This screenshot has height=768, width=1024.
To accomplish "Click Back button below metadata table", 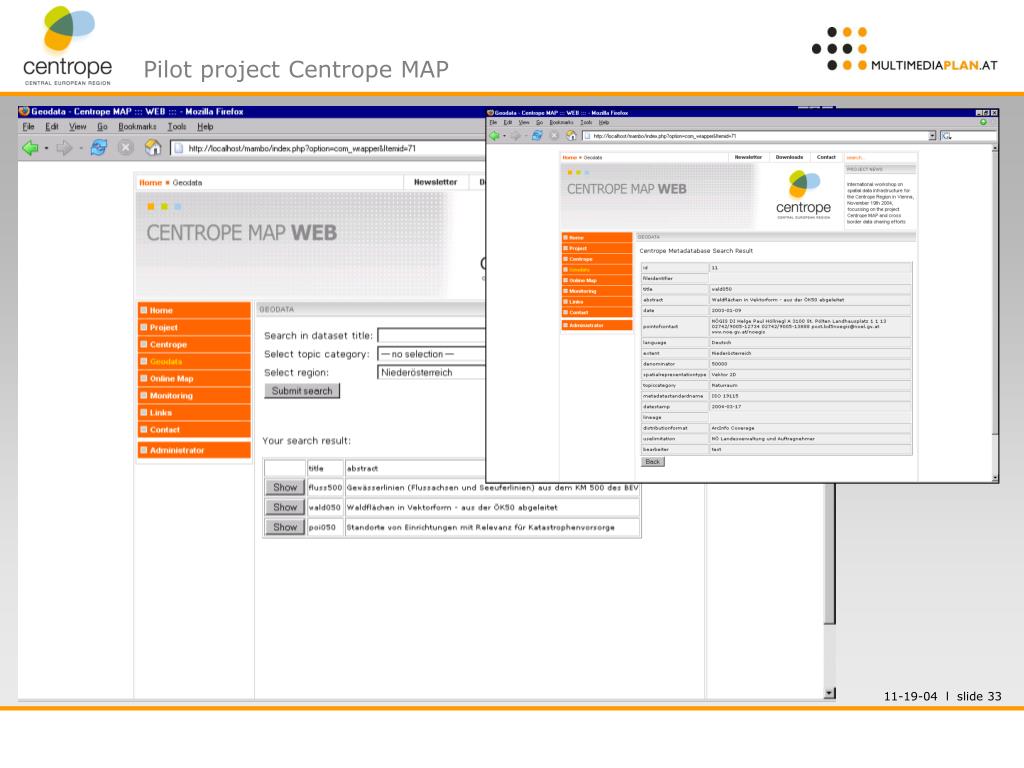I will [652, 462].
